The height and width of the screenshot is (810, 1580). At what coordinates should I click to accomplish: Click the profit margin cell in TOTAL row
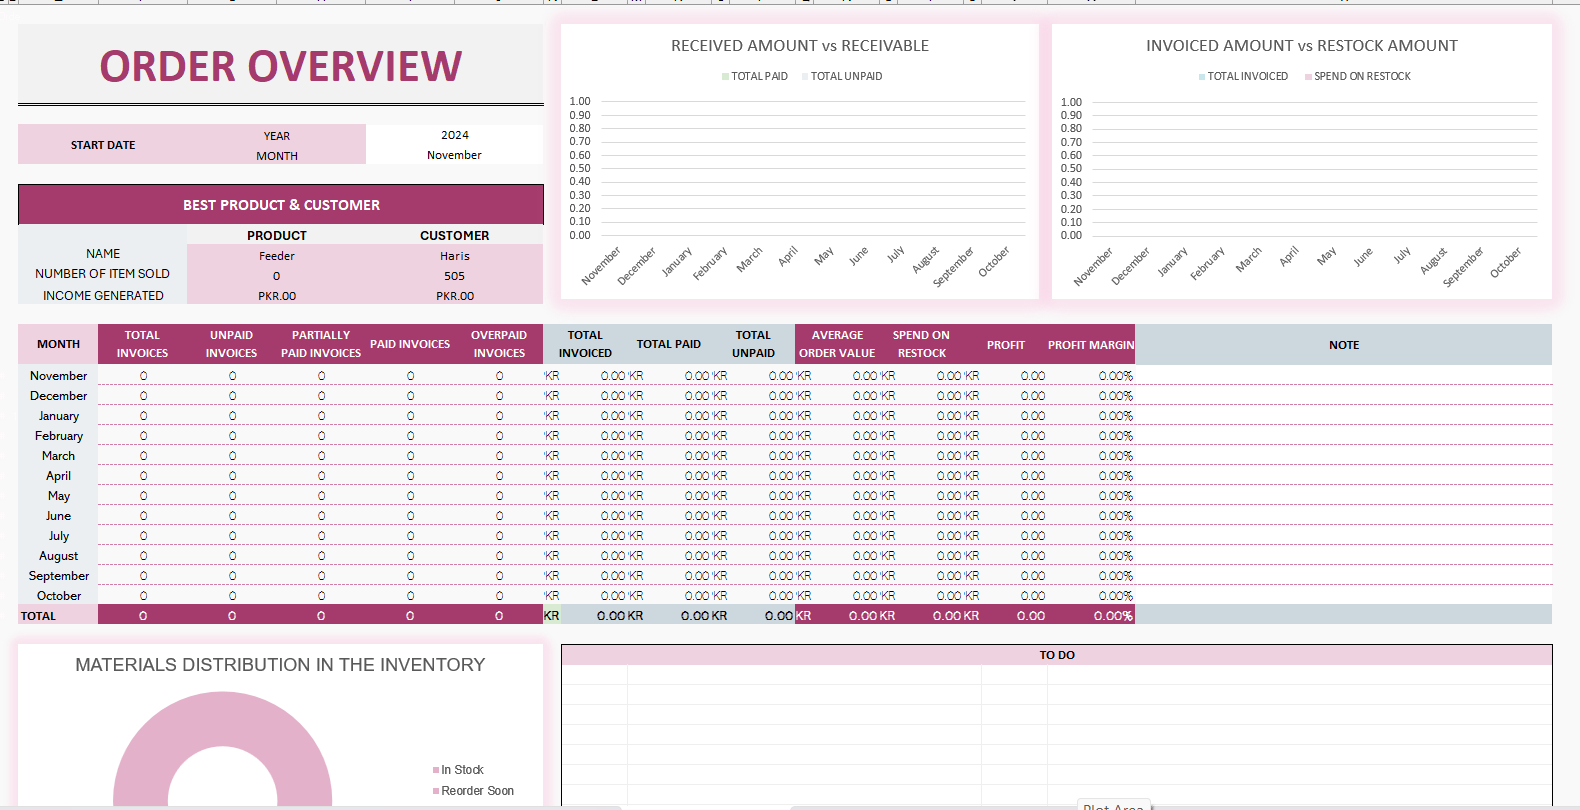pos(1091,616)
